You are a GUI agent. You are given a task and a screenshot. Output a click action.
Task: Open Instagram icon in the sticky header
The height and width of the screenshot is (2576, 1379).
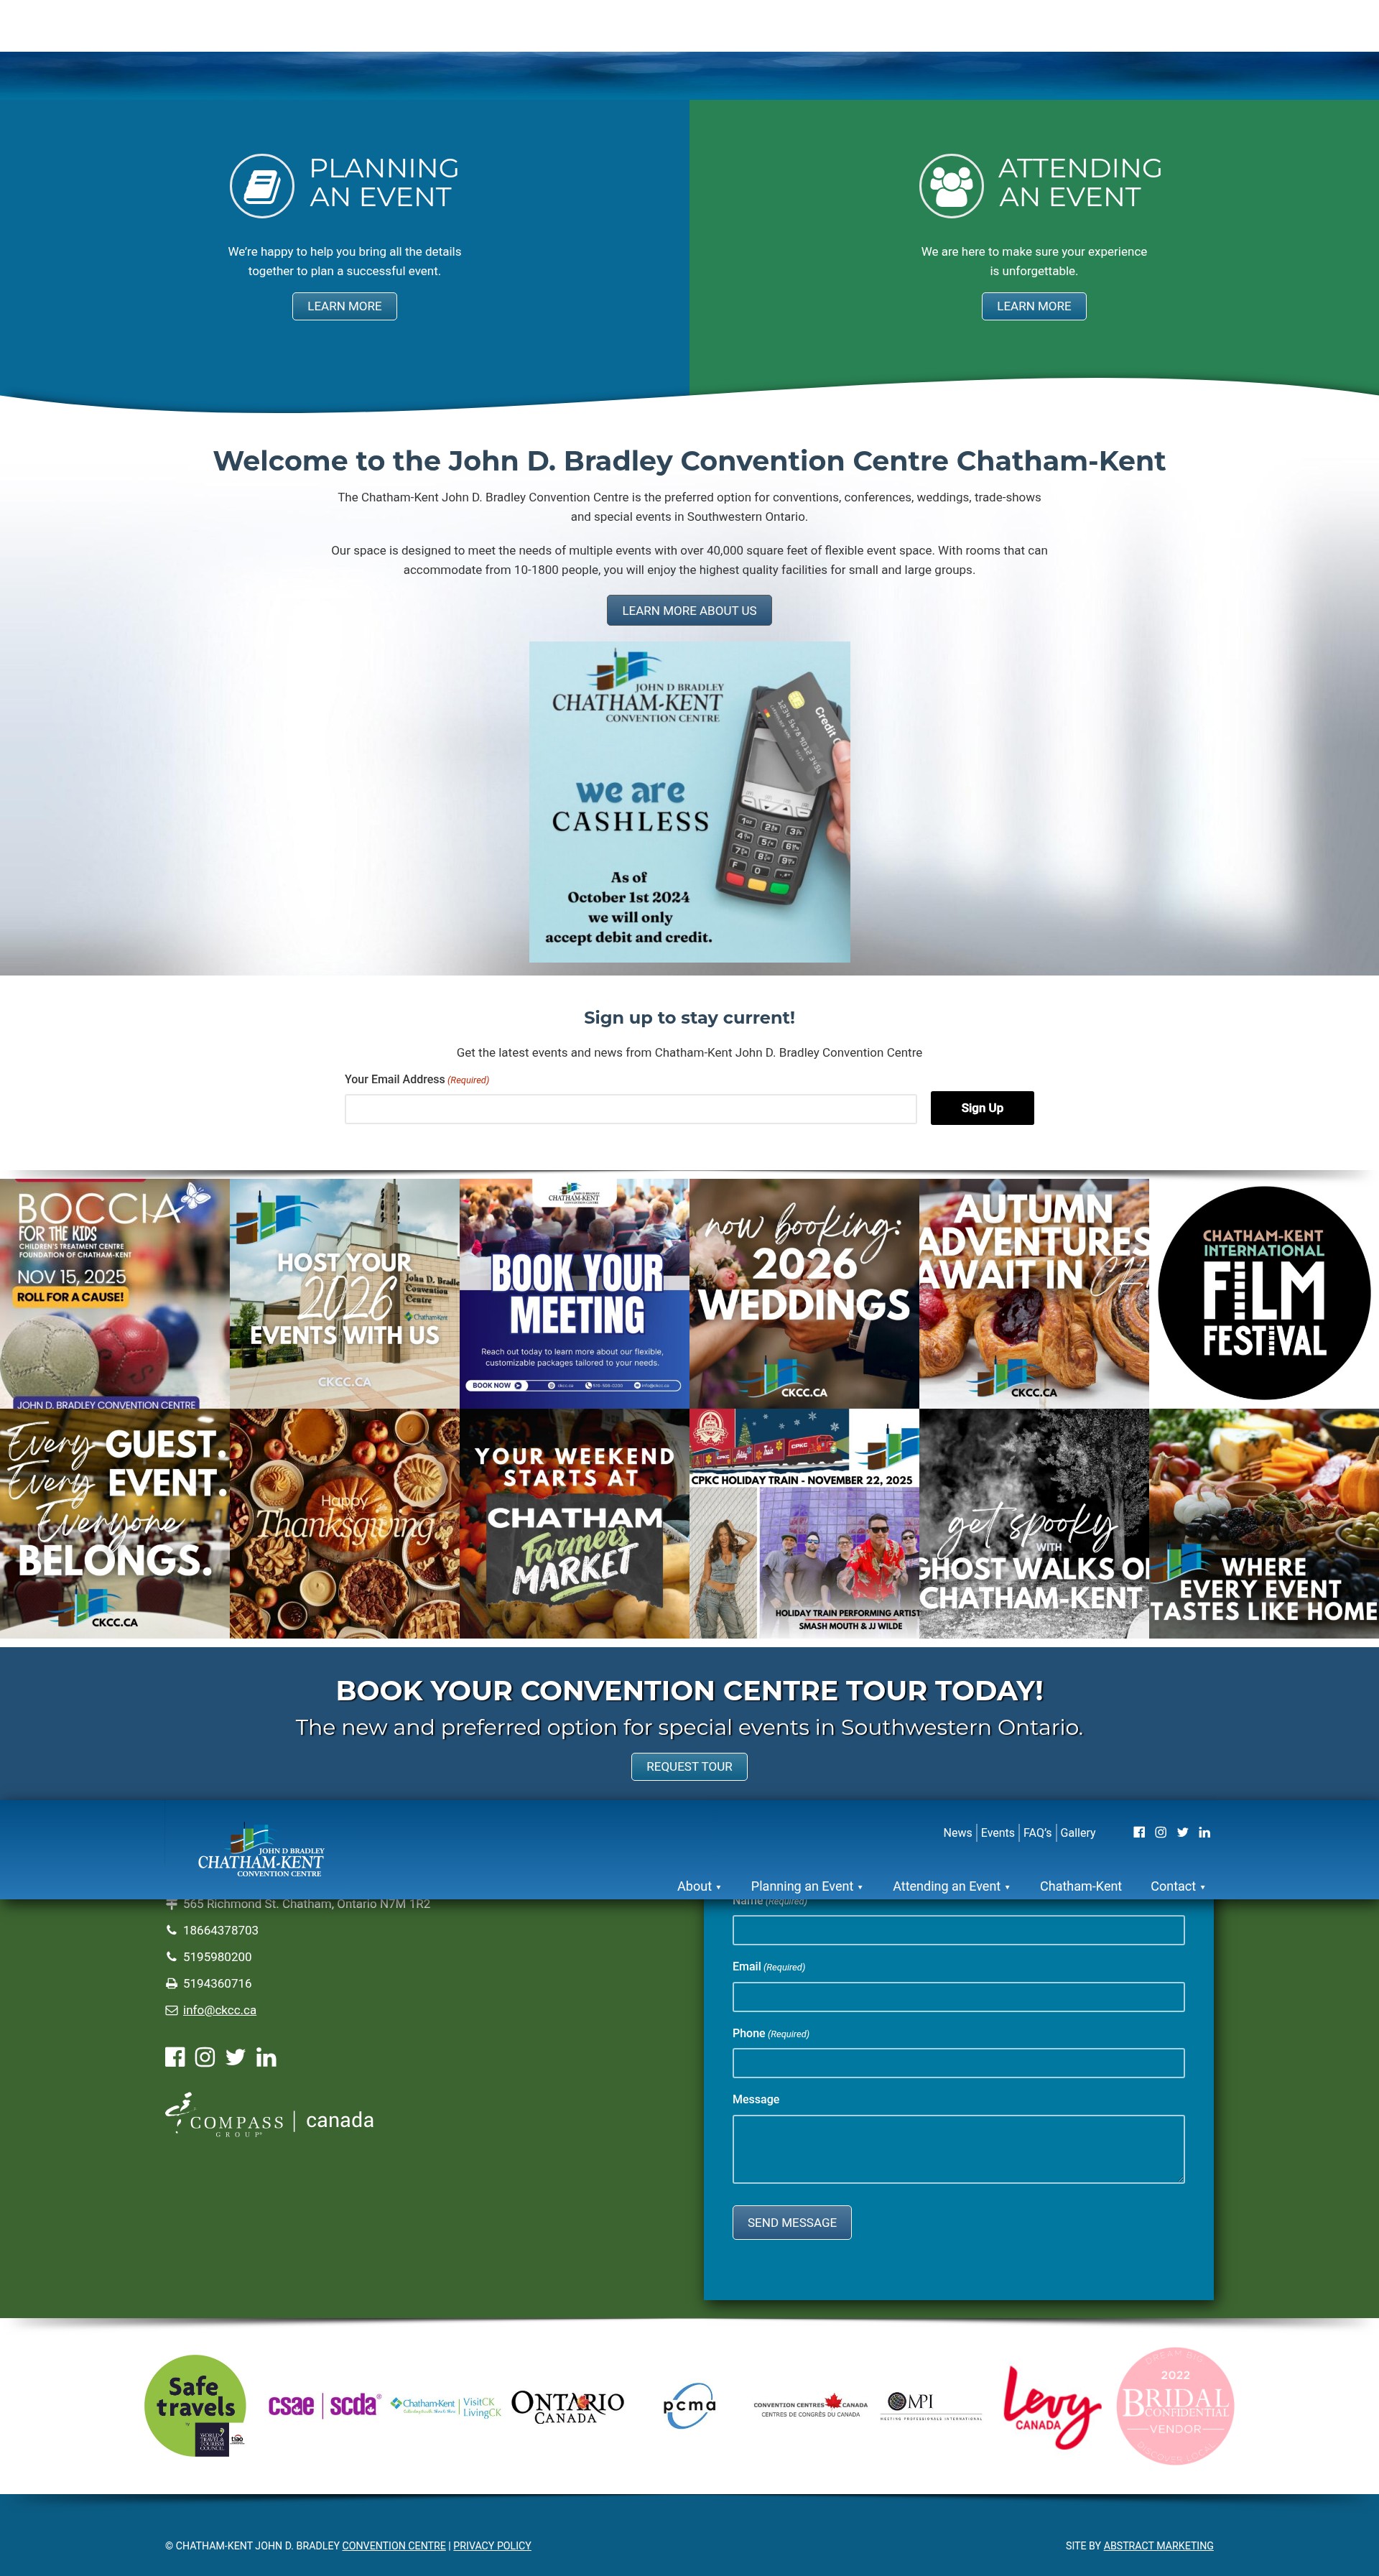tap(1161, 1832)
